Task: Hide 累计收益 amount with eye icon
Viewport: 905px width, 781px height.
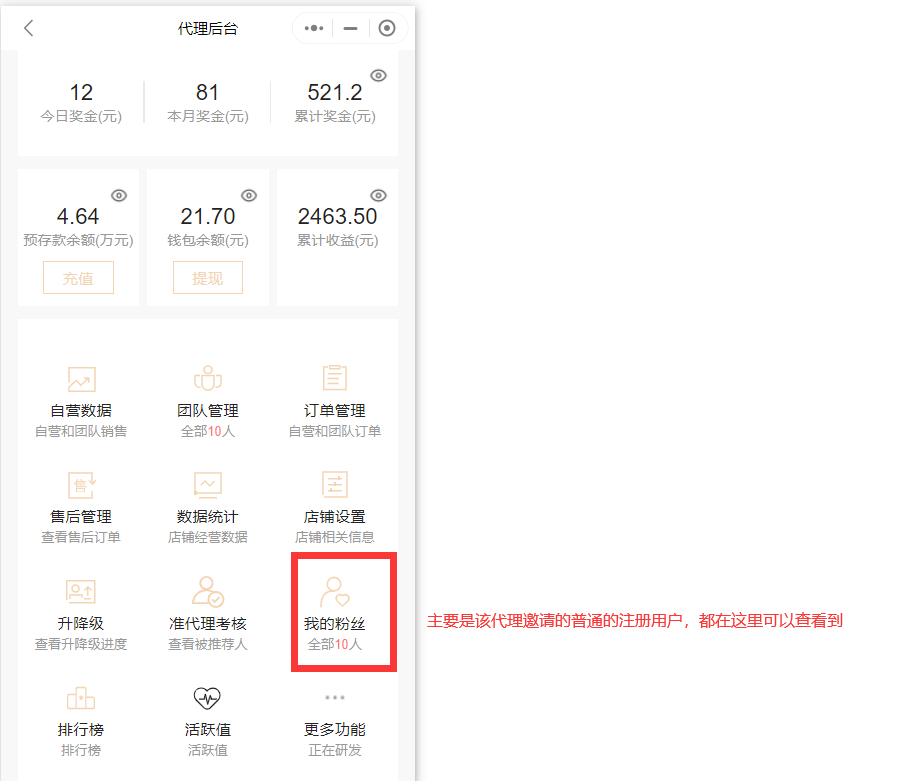Action: 378,195
